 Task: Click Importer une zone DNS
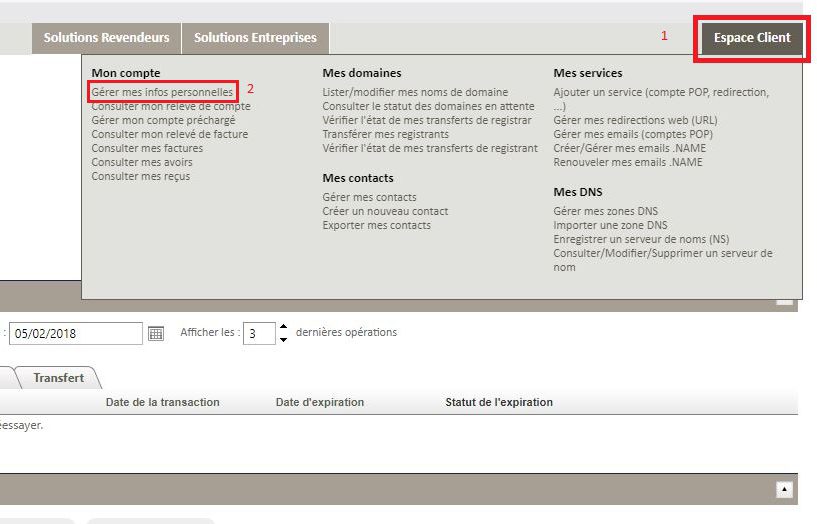610,225
